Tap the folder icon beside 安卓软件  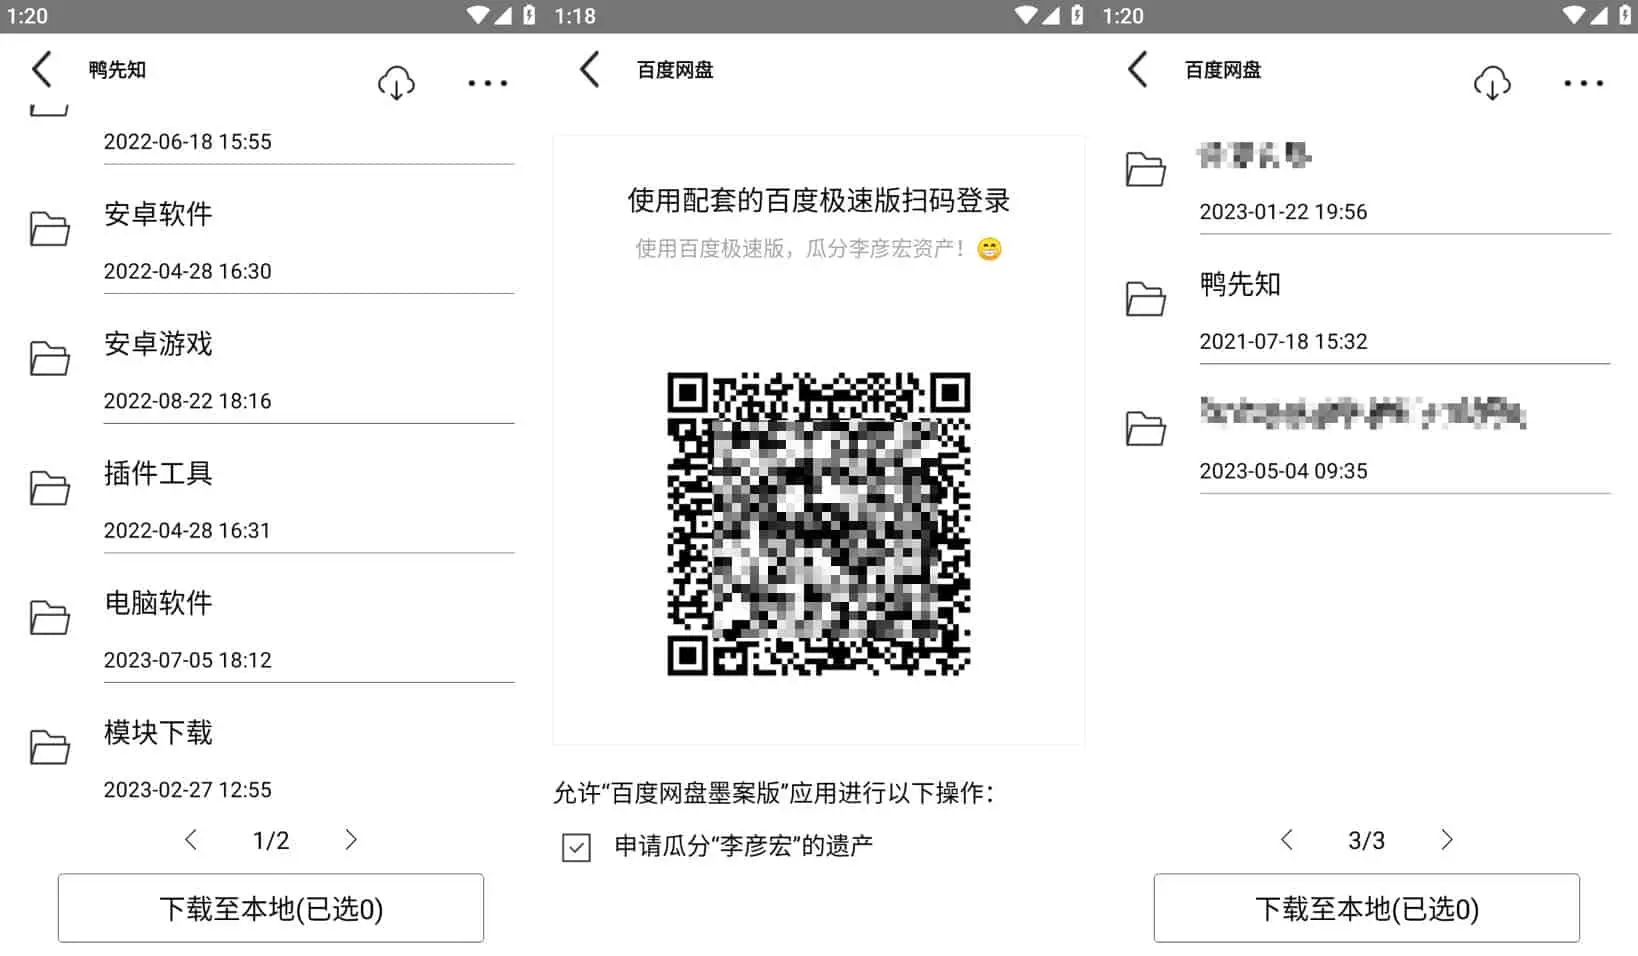point(50,229)
